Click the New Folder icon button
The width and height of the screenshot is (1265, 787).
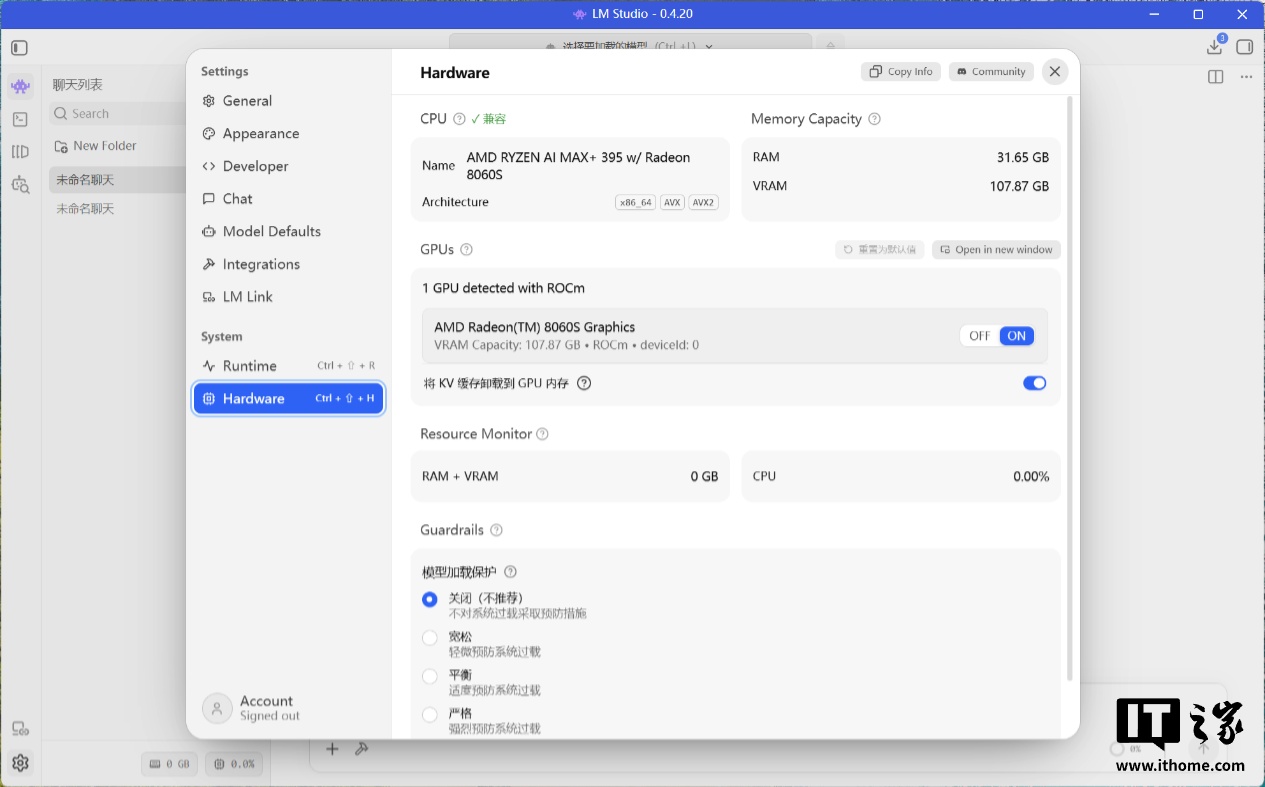pos(61,146)
